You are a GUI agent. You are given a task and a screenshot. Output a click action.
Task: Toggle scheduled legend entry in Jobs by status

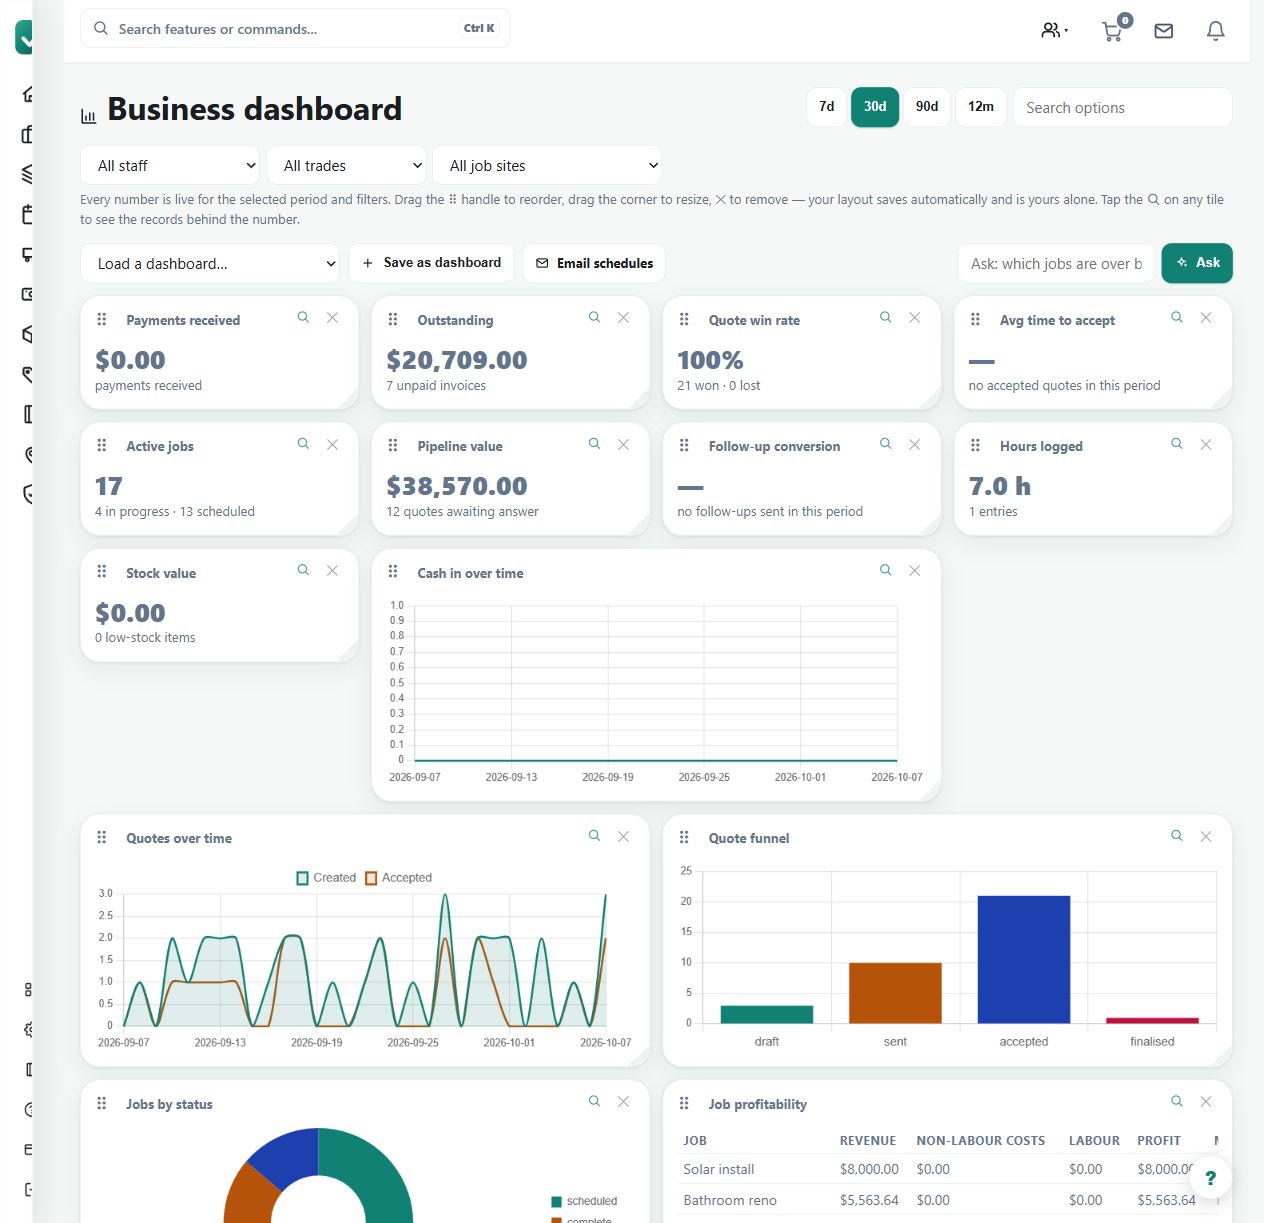(x=584, y=1201)
